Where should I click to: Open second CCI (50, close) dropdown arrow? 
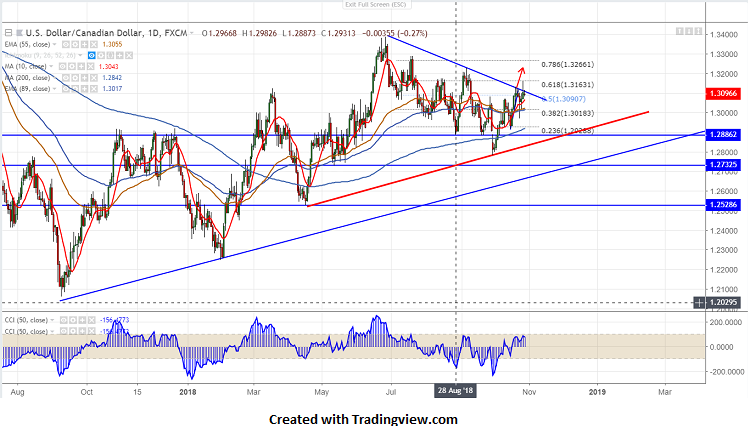click(x=52, y=332)
